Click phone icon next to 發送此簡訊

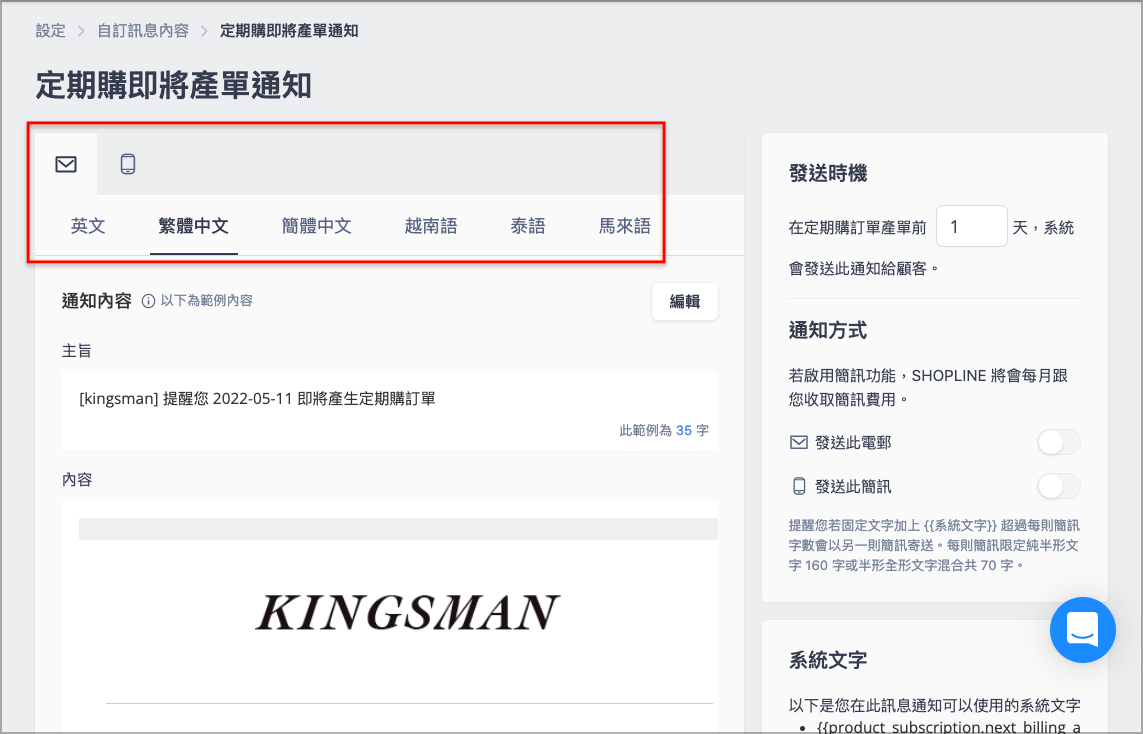(x=799, y=486)
